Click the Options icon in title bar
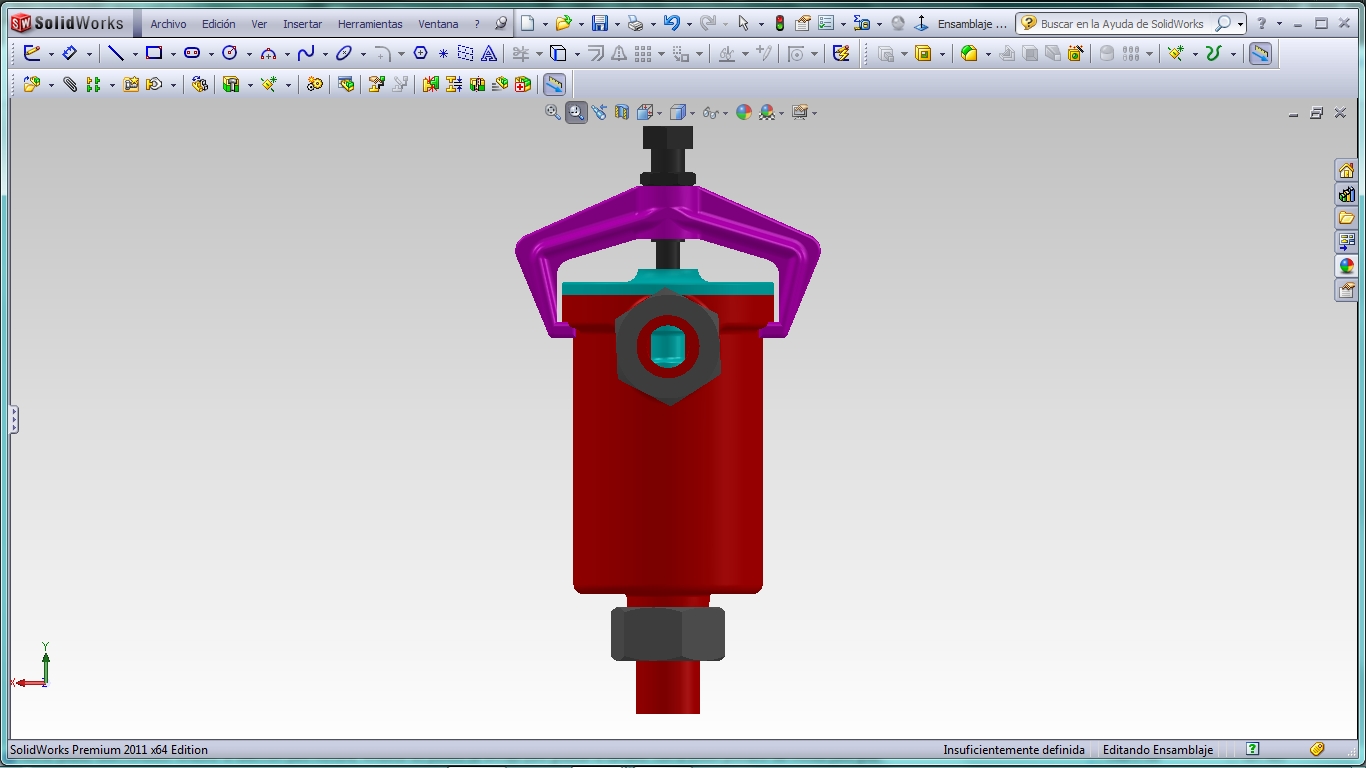This screenshot has height=768, width=1366. (826, 23)
